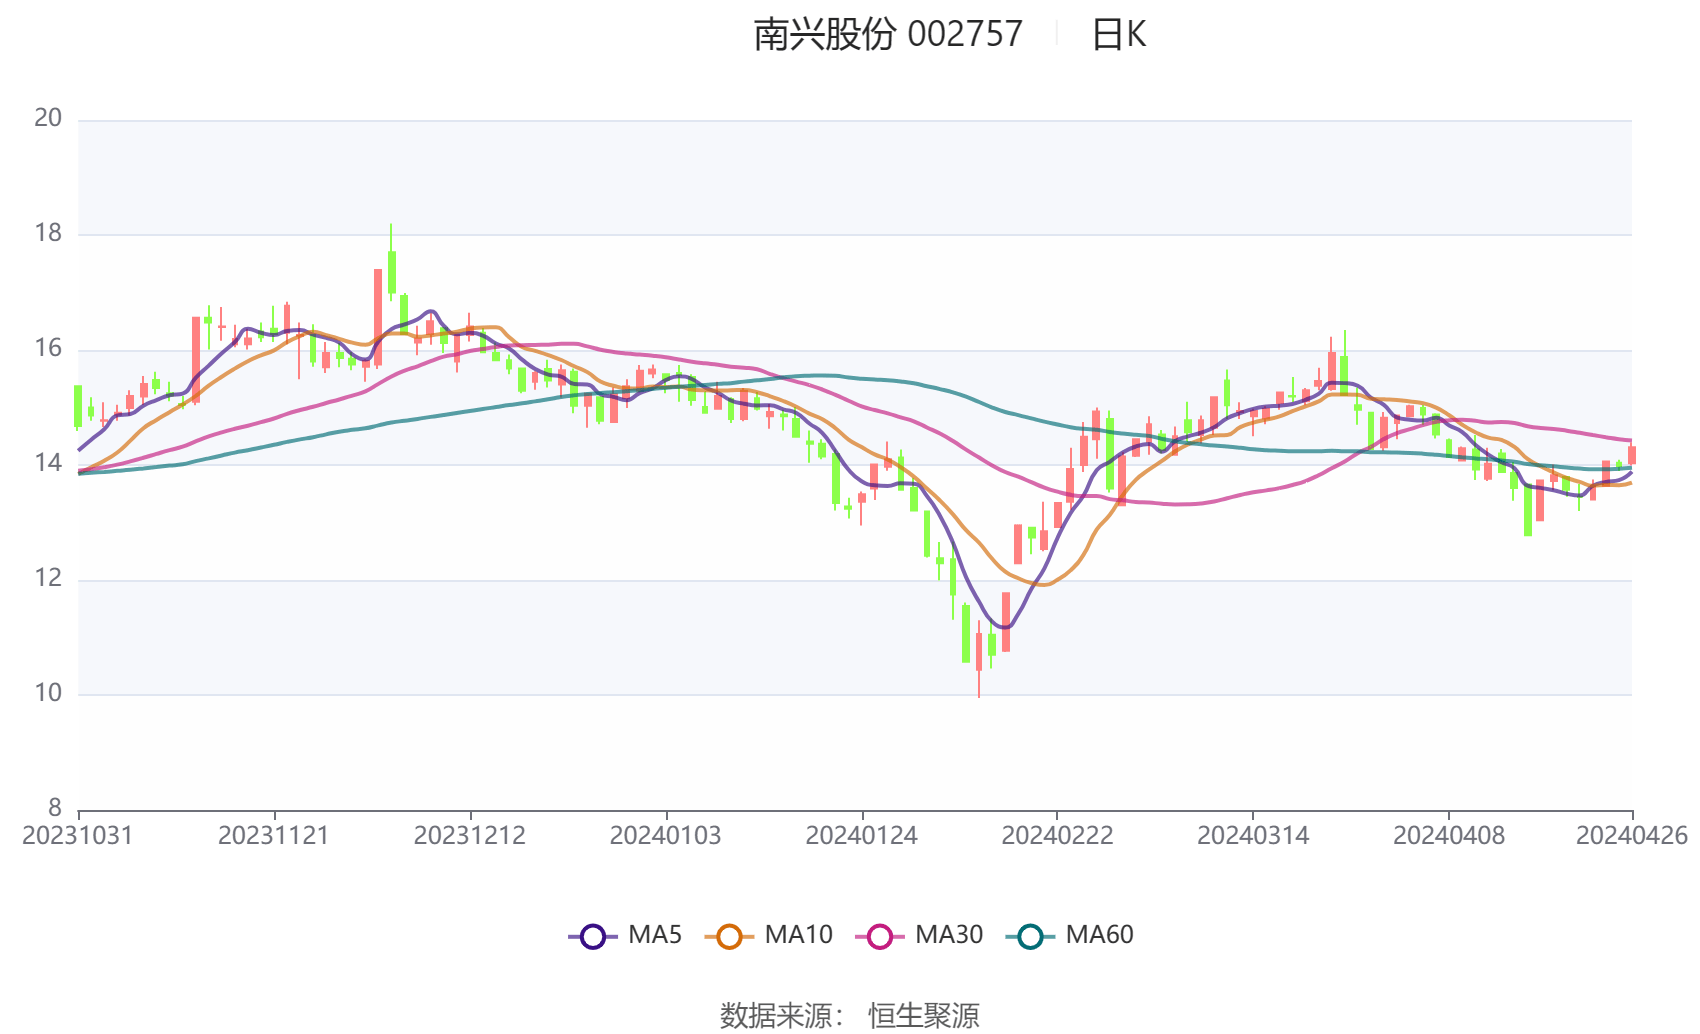Viewport: 1700px width, 1034px height.
Task: Click the x-axis date 20240314
Action: [1253, 836]
